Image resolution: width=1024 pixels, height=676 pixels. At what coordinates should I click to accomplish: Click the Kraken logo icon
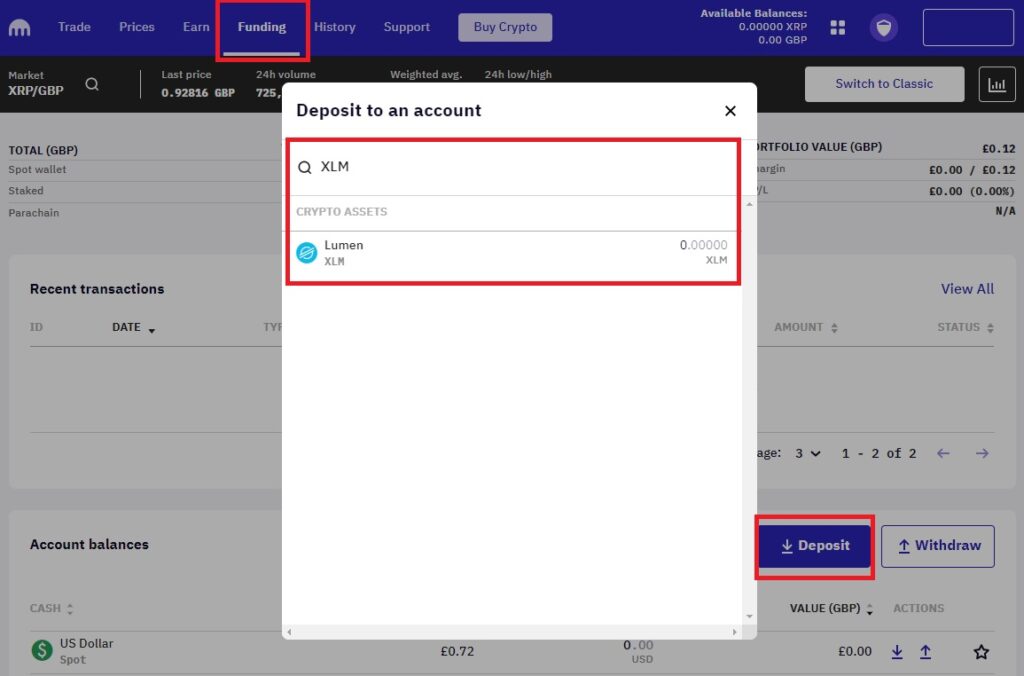(x=20, y=28)
